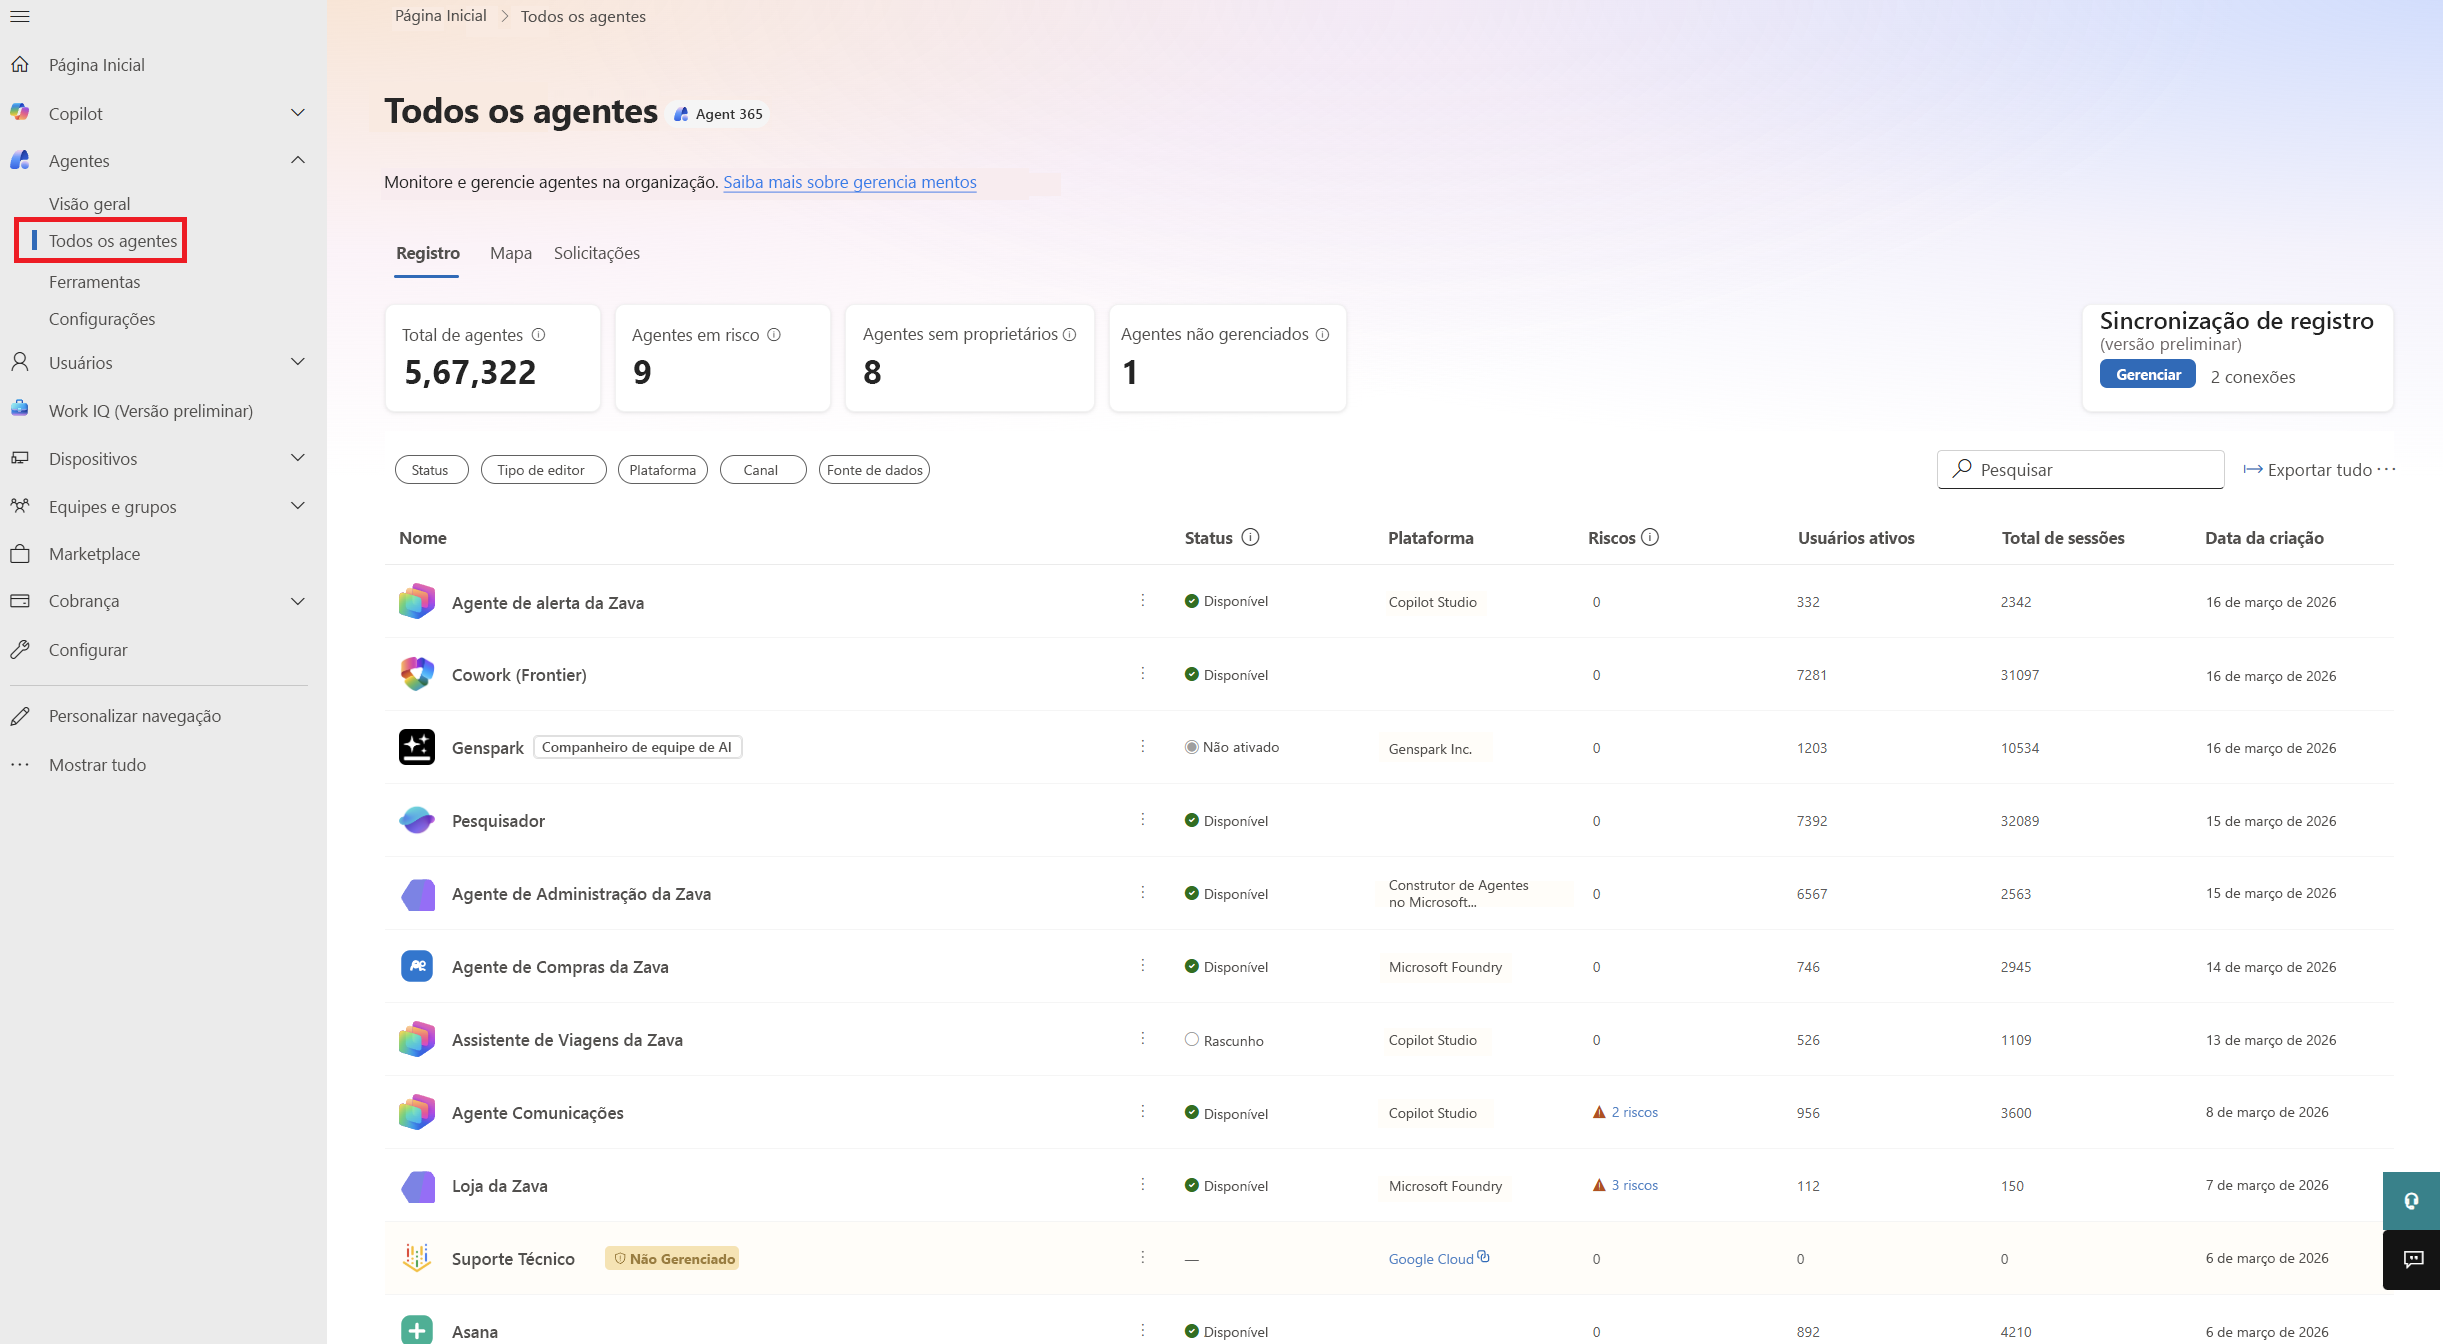Click info icon beside Riscos column header

1650,537
